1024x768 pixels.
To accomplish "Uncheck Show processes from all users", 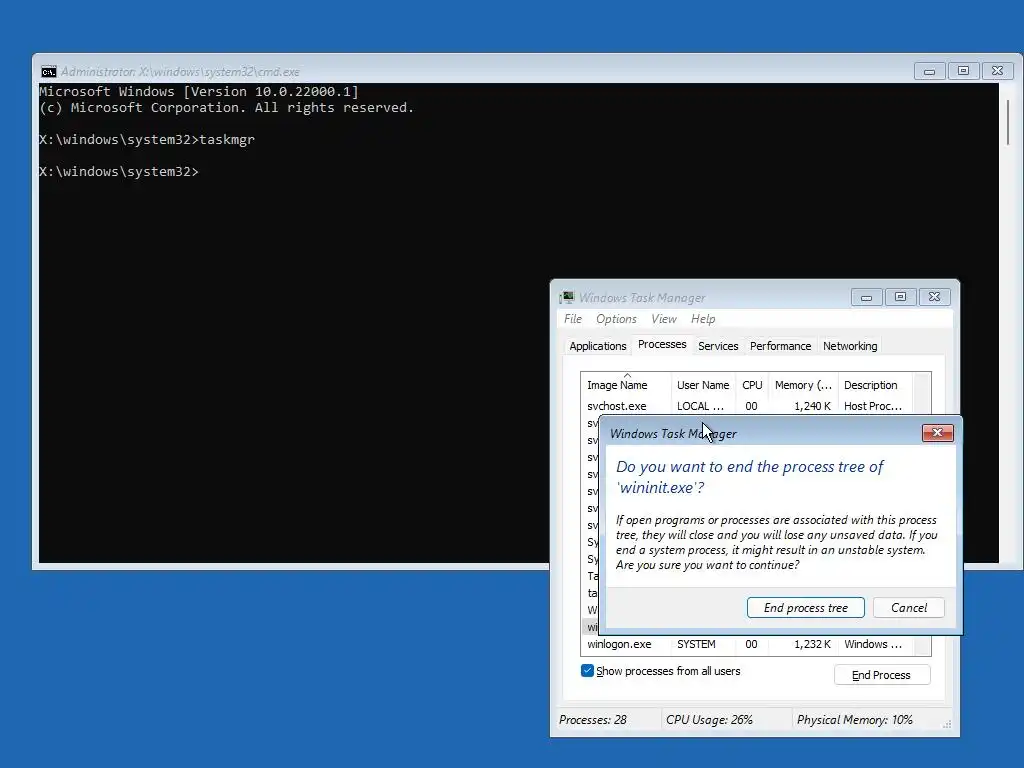I will (x=587, y=671).
